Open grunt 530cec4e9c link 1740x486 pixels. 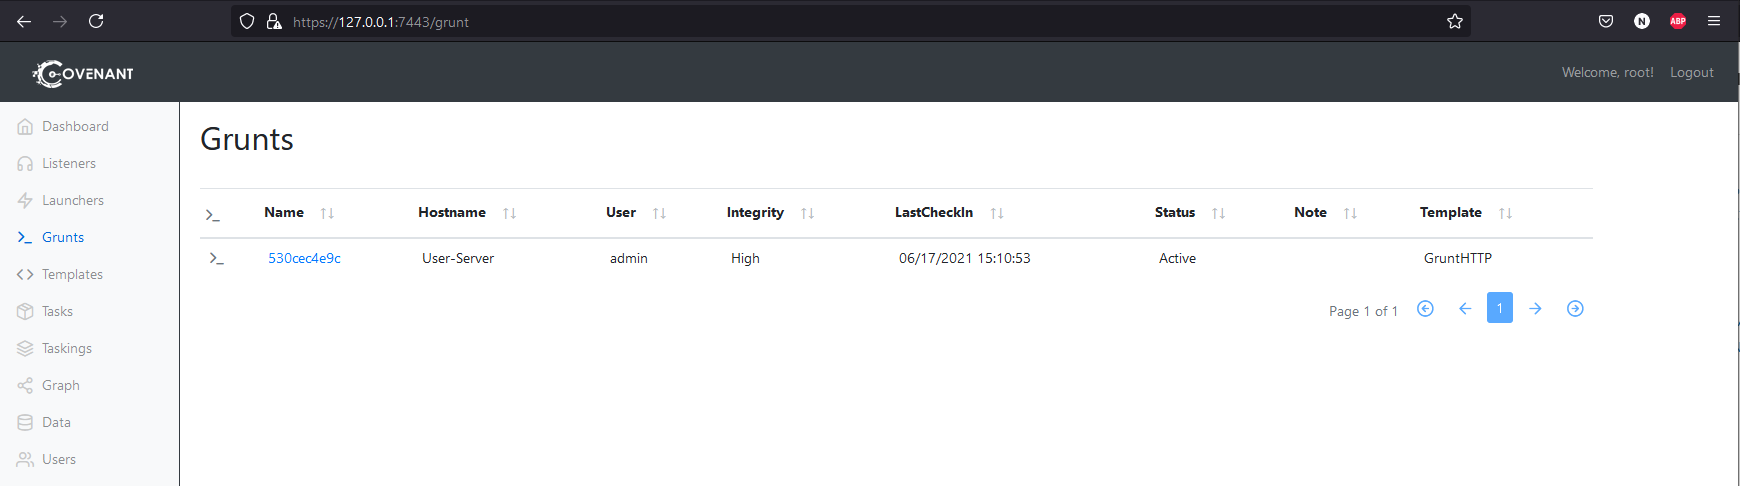(x=304, y=258)
